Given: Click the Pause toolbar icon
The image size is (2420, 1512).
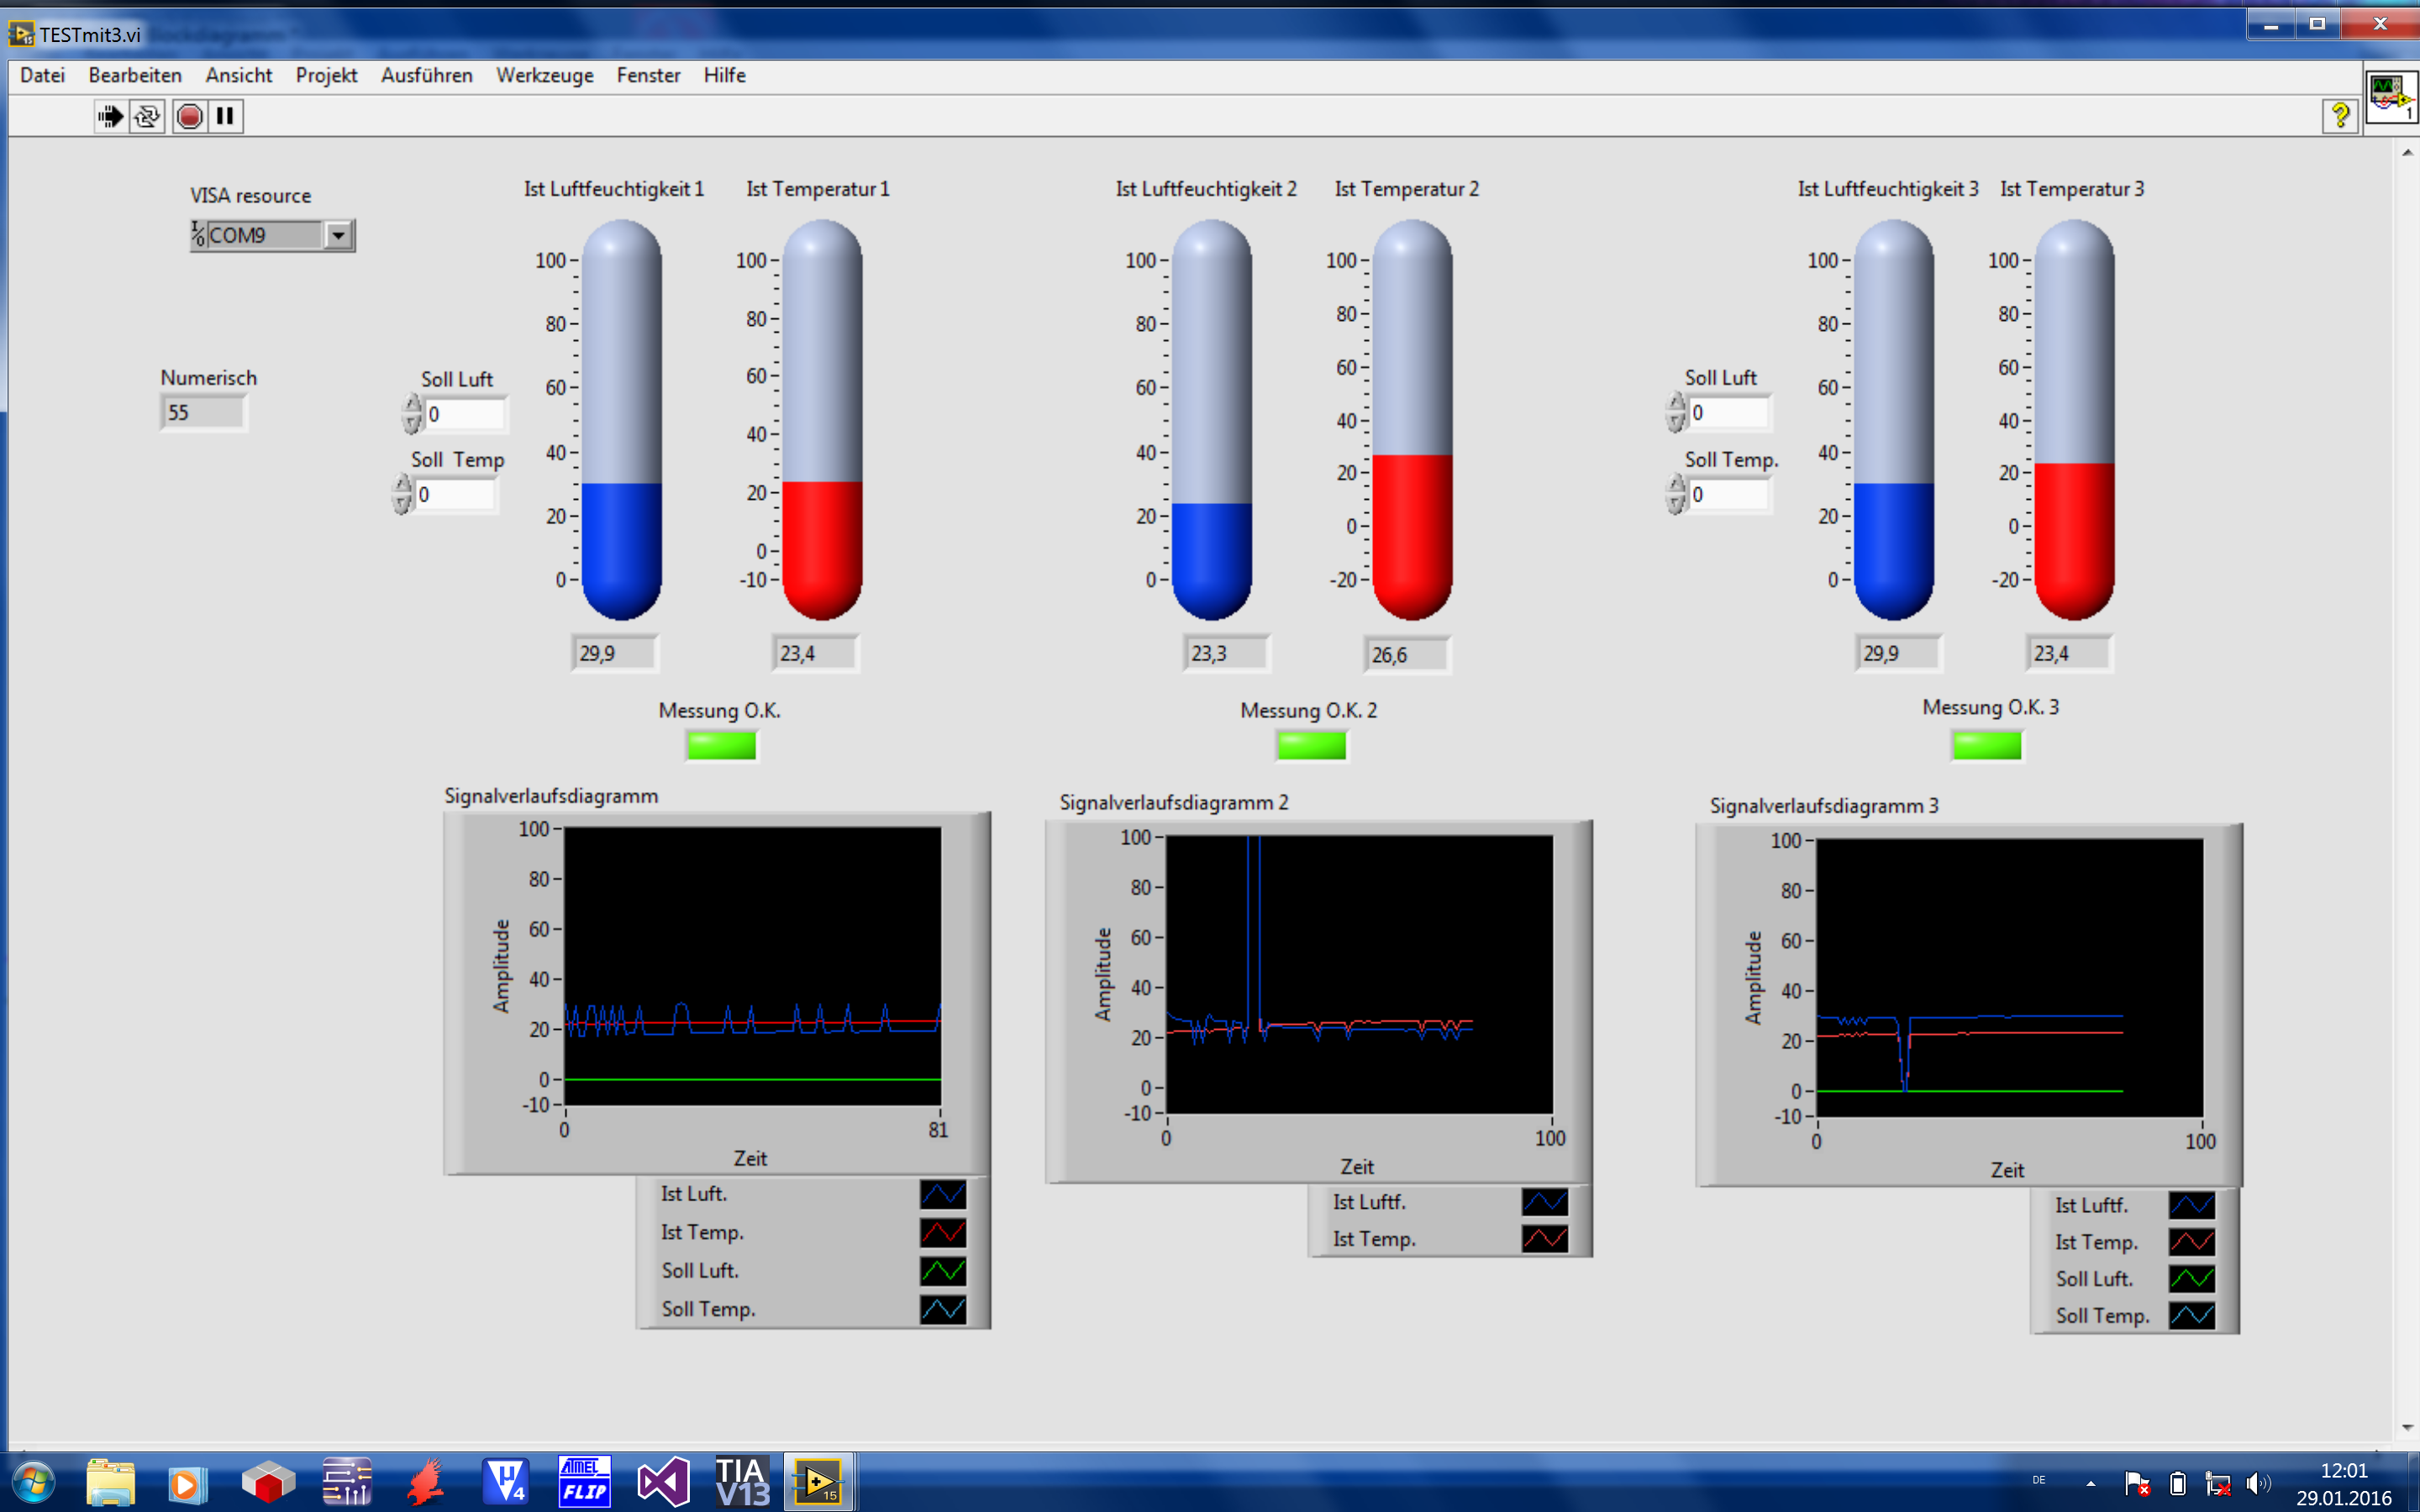Looking at the screenshot, I should tap(225, 117).
